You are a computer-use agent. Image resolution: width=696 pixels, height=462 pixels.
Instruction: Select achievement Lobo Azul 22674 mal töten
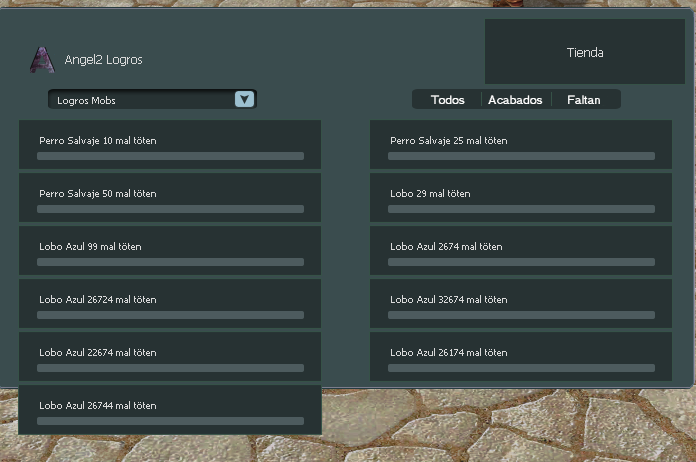170,356
